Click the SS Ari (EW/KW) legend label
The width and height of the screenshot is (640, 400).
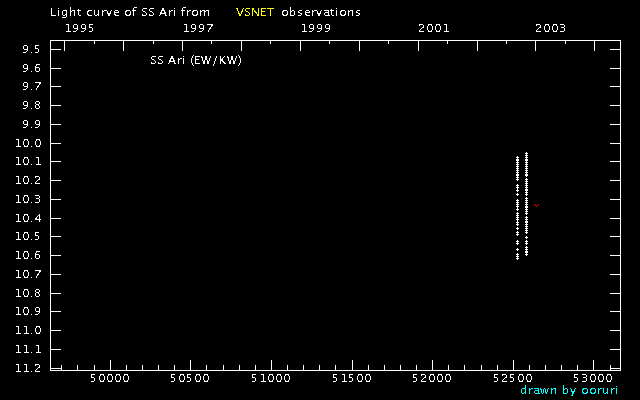pos(196,60)
